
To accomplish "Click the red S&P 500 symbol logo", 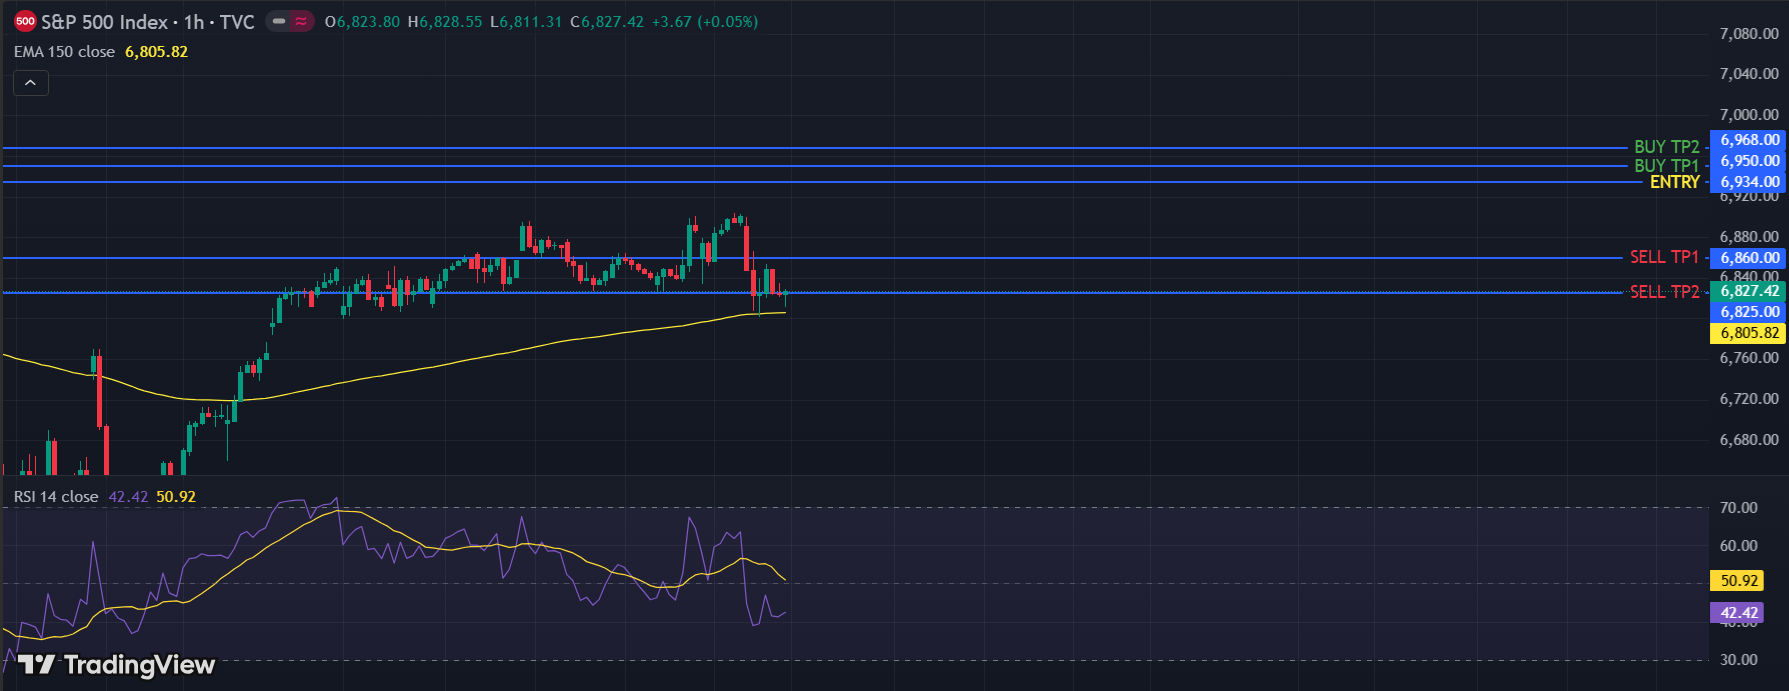I will coord(25,21).
